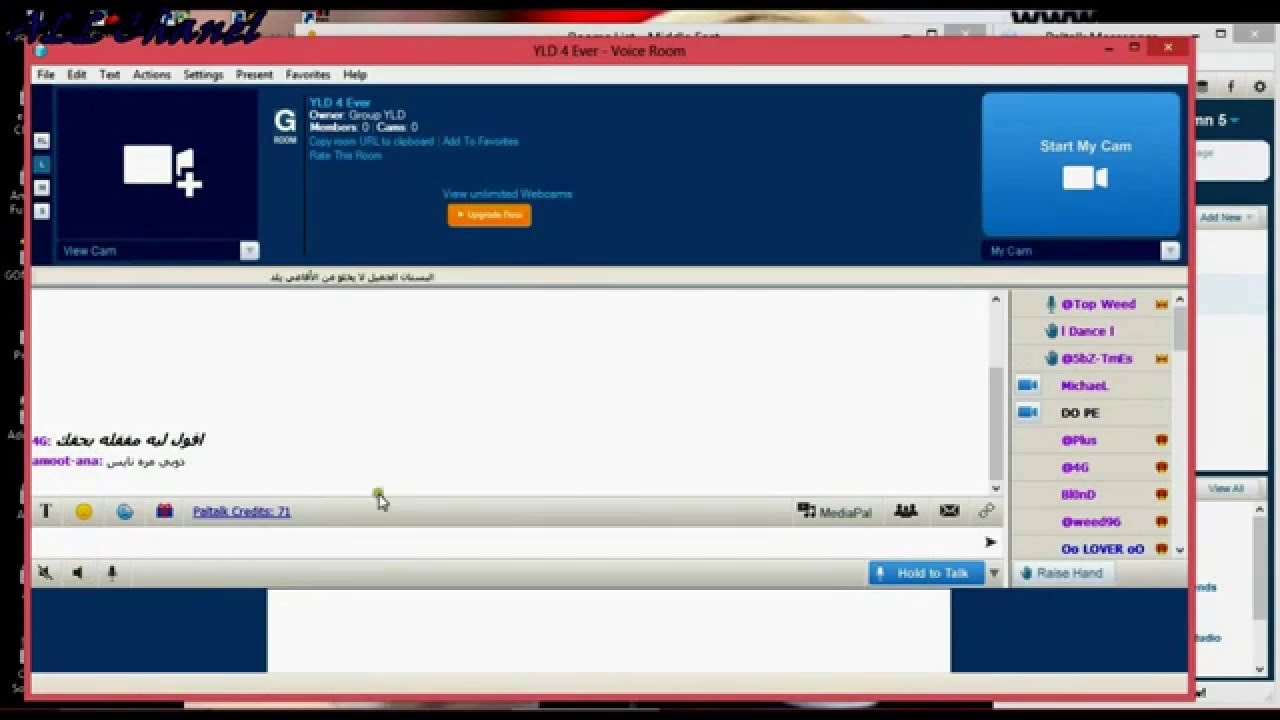Click Add New in Paltalk Messenger window
The height and width of the screenshot is (720, 1280).
pos(1226,217)
